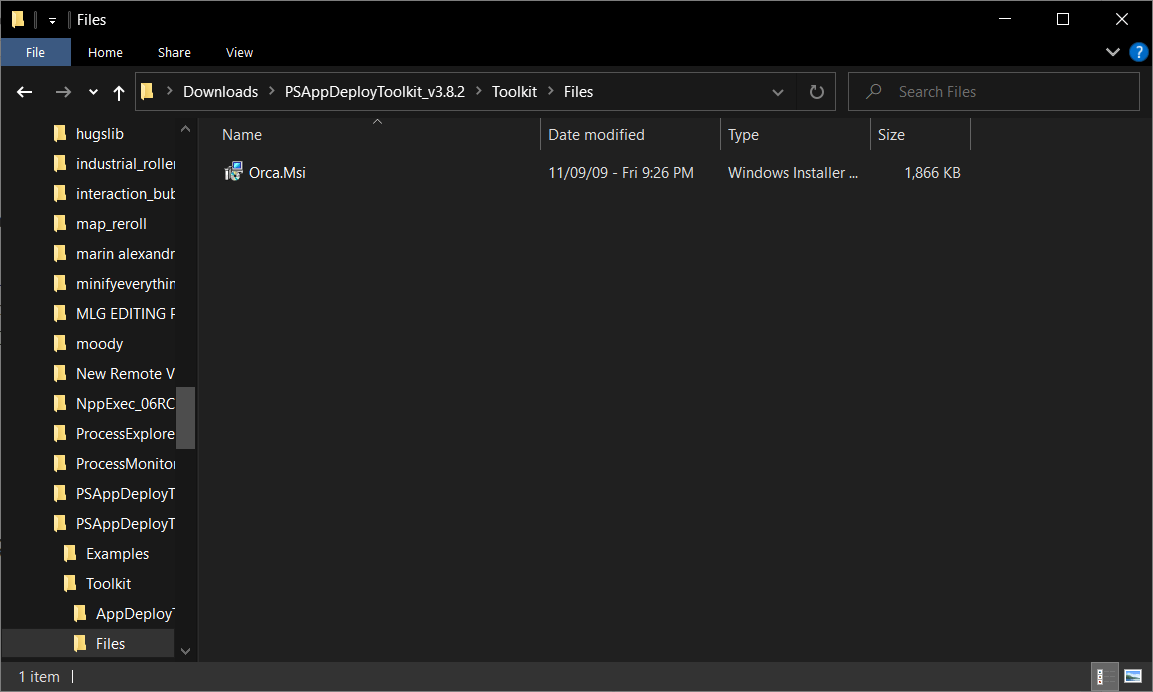Open the Customize Quick Access Toolbar dropdown
The width and height of the screenshot is (1153, 692).
[x=52, y=21]
